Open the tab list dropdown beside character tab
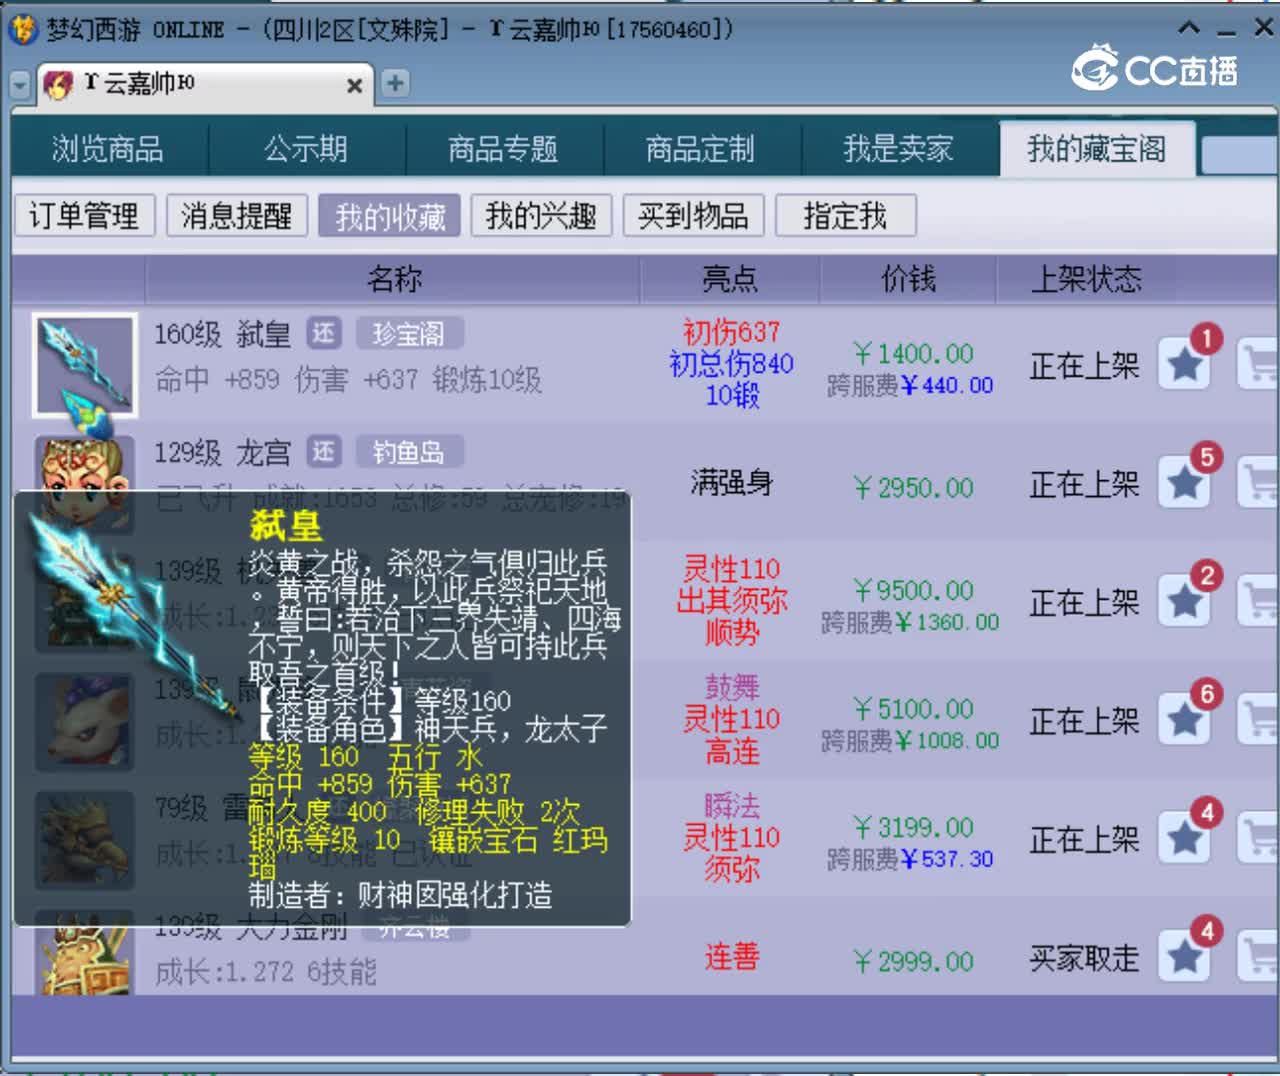 tap(20, 84)
